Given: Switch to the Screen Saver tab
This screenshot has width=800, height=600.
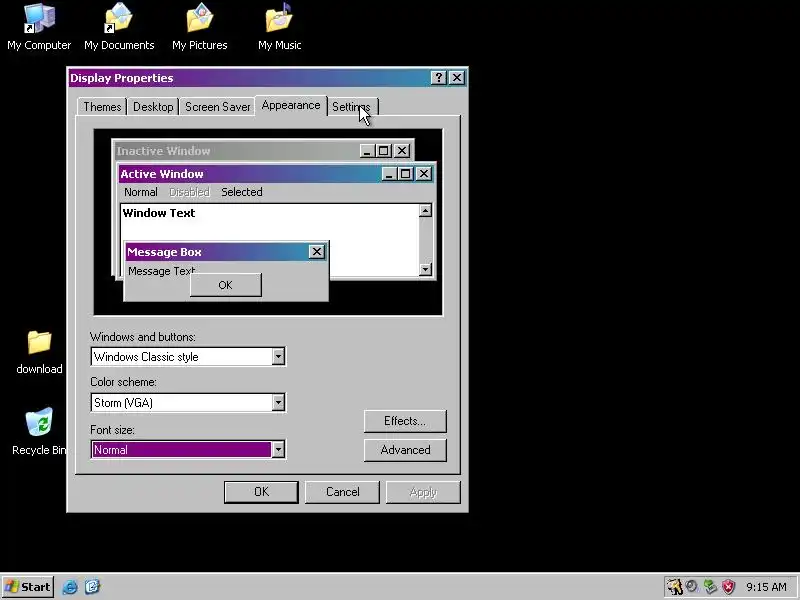Looking at the screenshot, I should tap(217, 107).
